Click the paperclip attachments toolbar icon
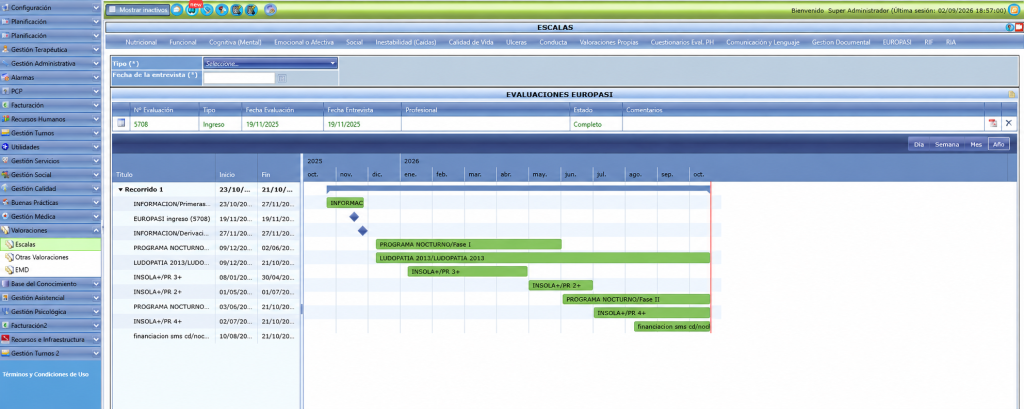This screenshot has height=409, width=1024. coord(207,10)
